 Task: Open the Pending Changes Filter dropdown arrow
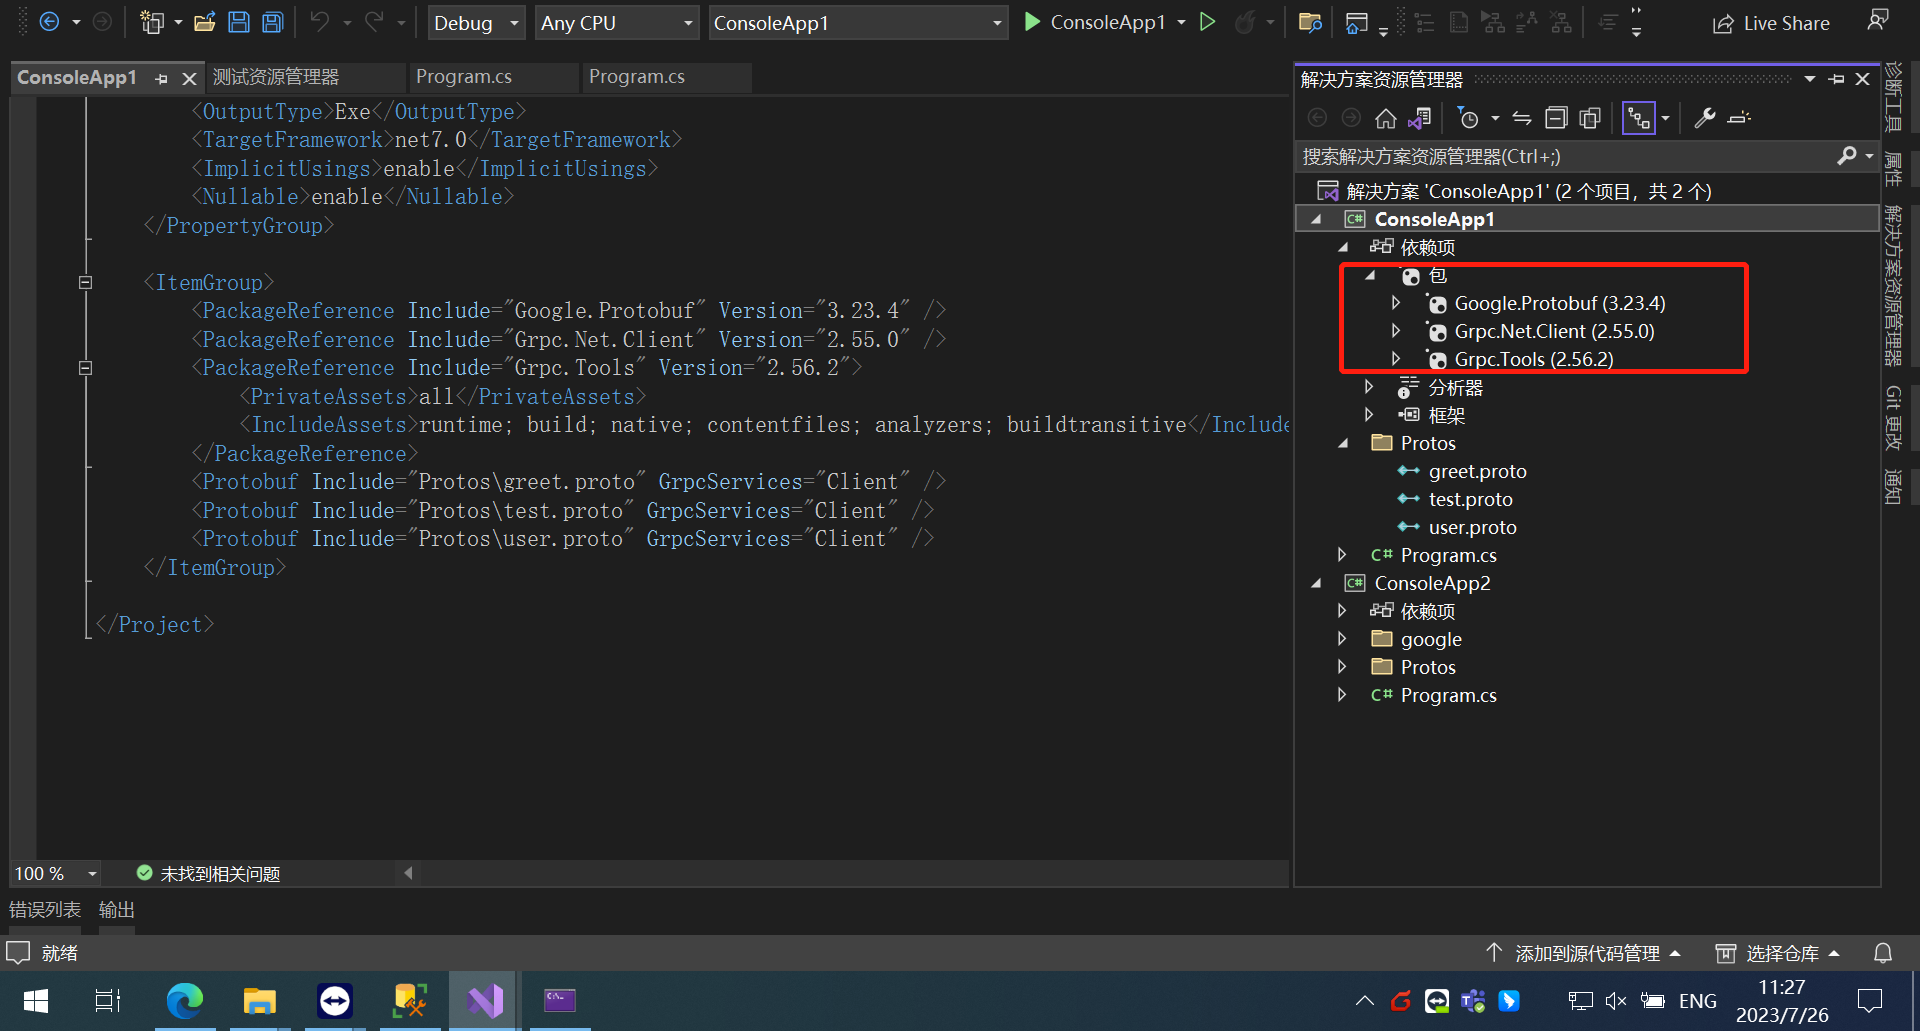click(1495, 118)
